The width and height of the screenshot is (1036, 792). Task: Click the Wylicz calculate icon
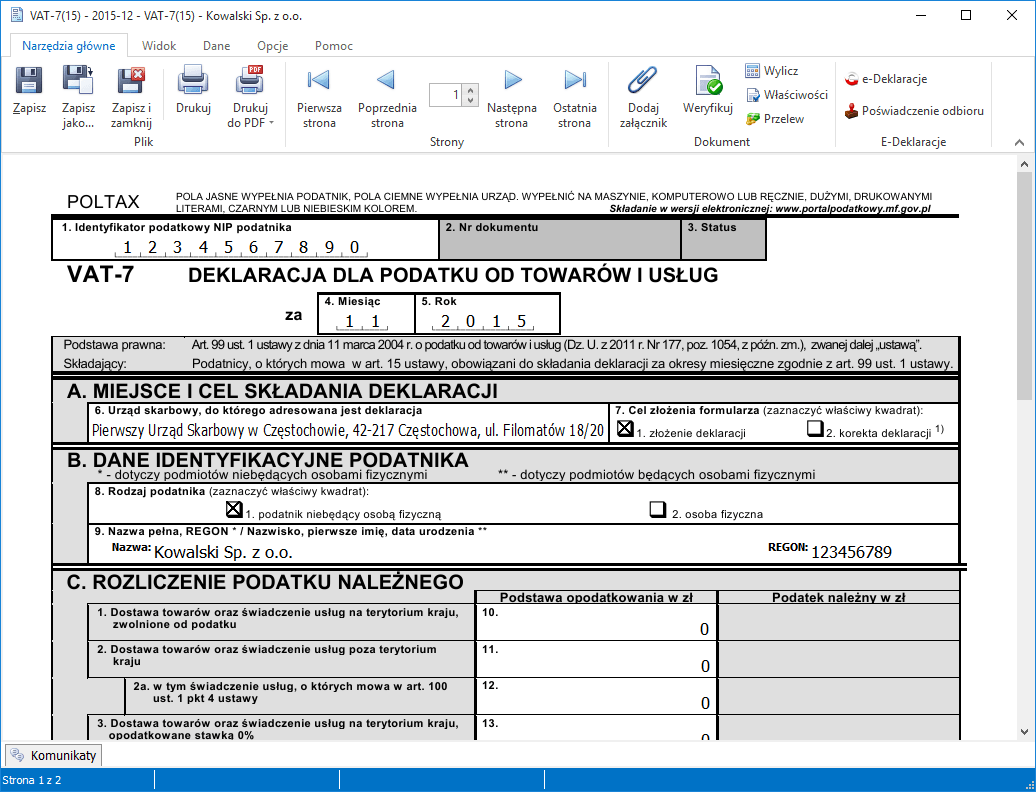(x=754, y=71)
